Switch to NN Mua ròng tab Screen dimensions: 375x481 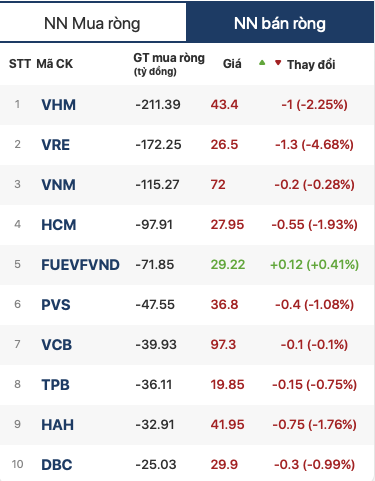93,23
